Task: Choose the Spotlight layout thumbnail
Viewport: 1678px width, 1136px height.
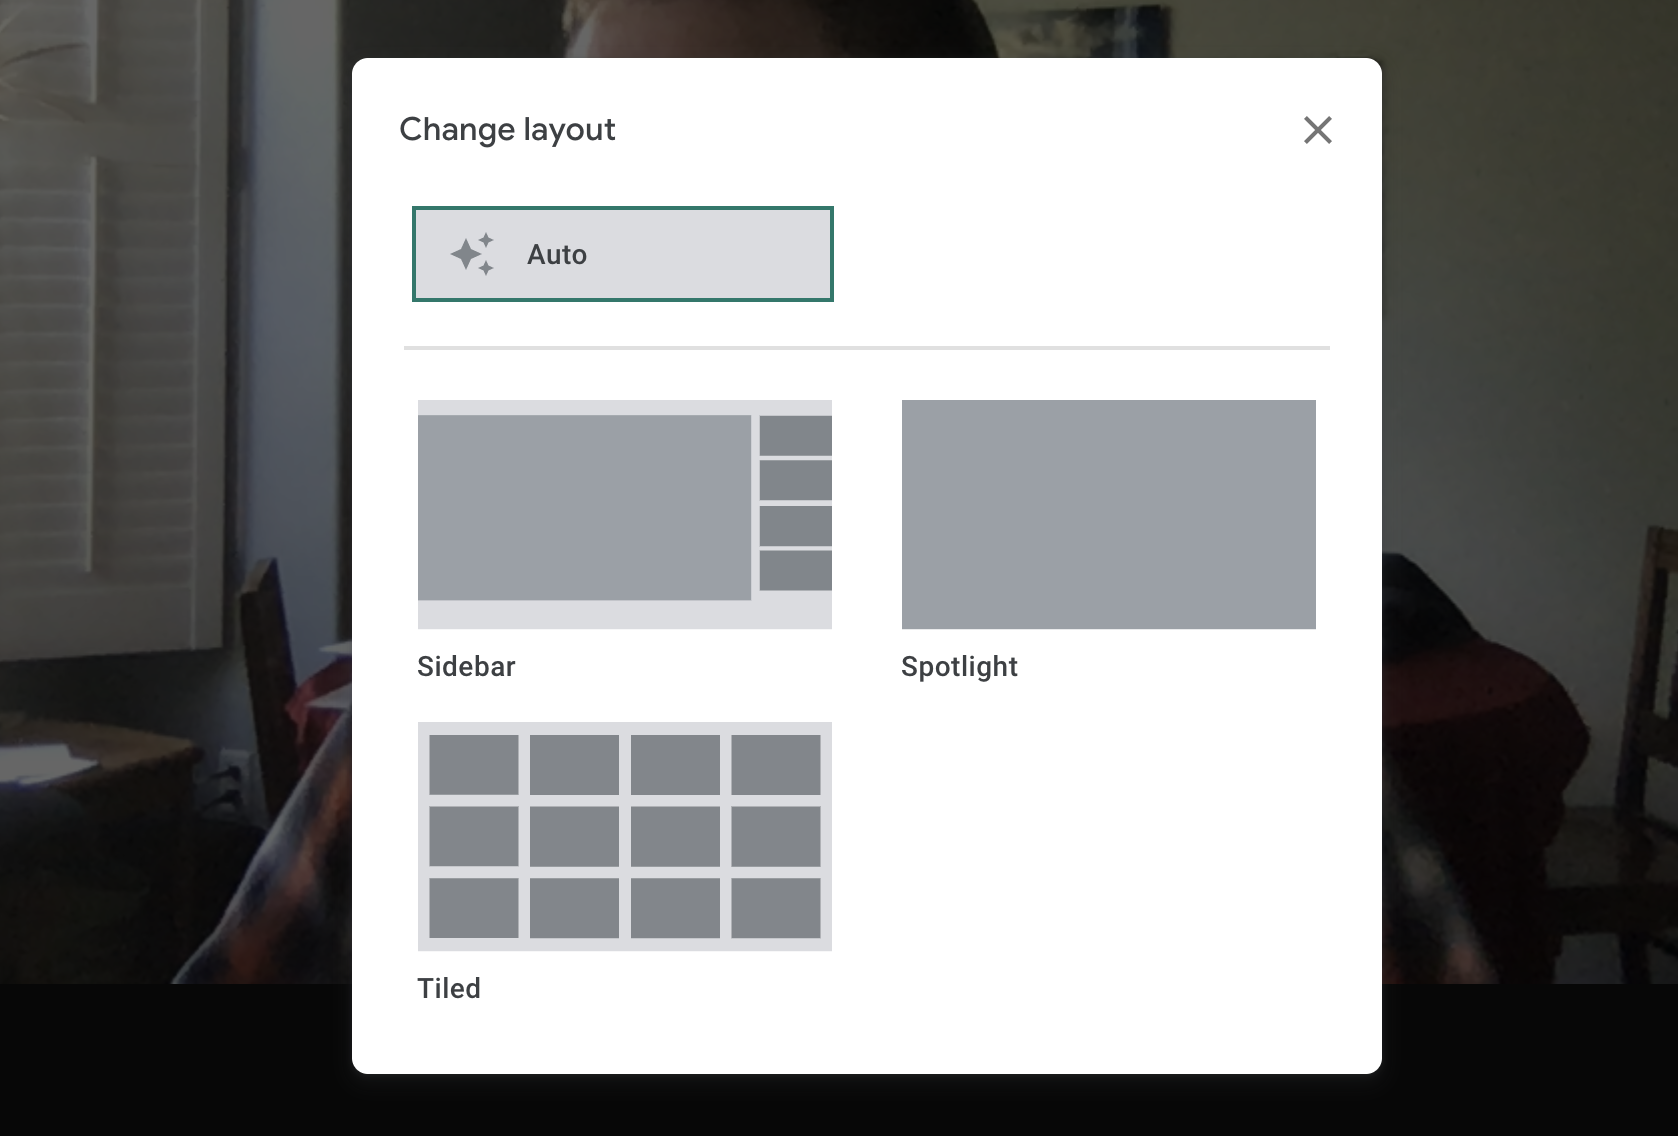Action: click(x=1108, y=514)
